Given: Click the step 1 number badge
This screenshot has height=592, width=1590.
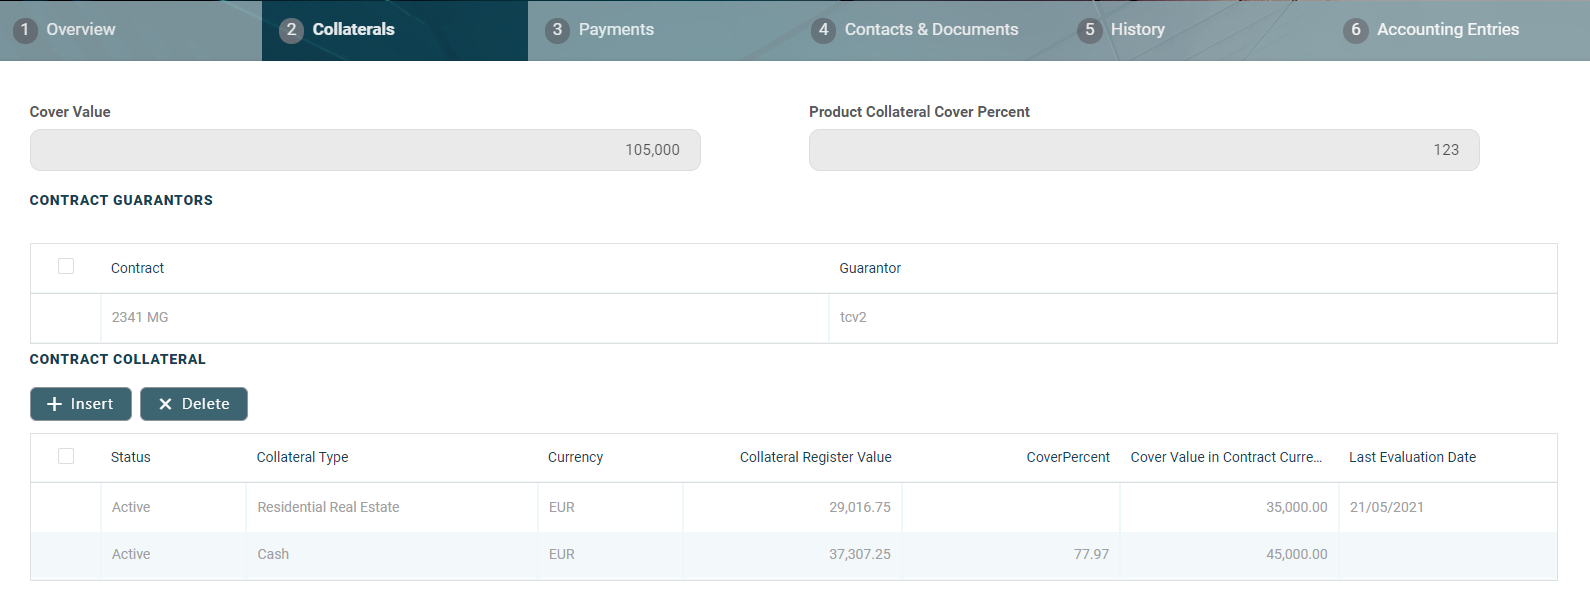Looking at the screenshot, I should pyautogui.click(x=25, y=30).
